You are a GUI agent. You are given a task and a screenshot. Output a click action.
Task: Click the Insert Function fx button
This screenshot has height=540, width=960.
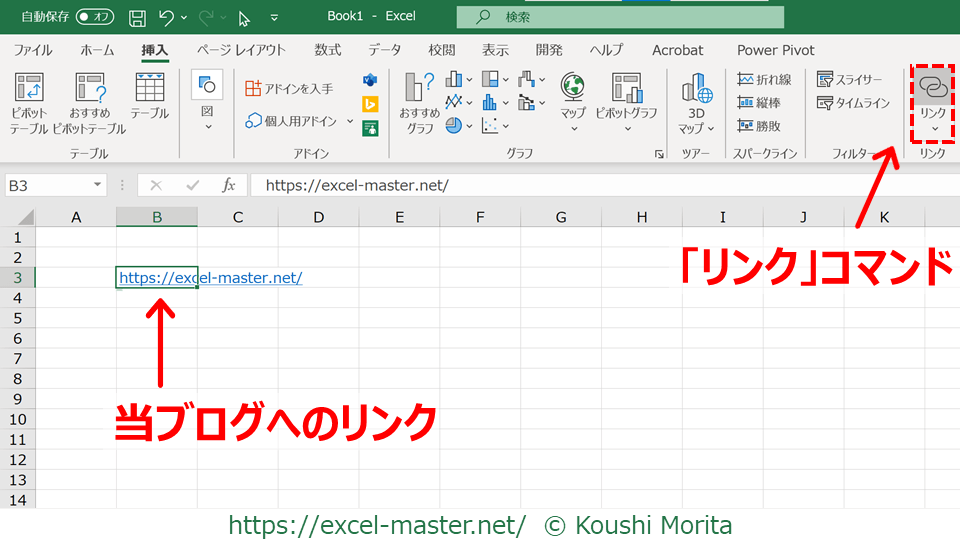tap(228, 185)
